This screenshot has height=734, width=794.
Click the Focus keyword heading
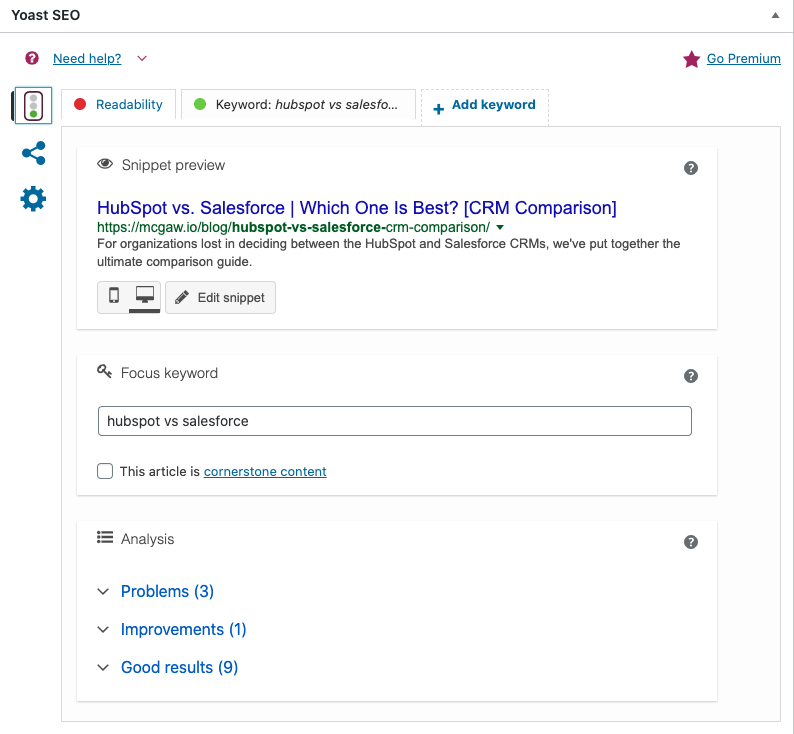point(169,373)
